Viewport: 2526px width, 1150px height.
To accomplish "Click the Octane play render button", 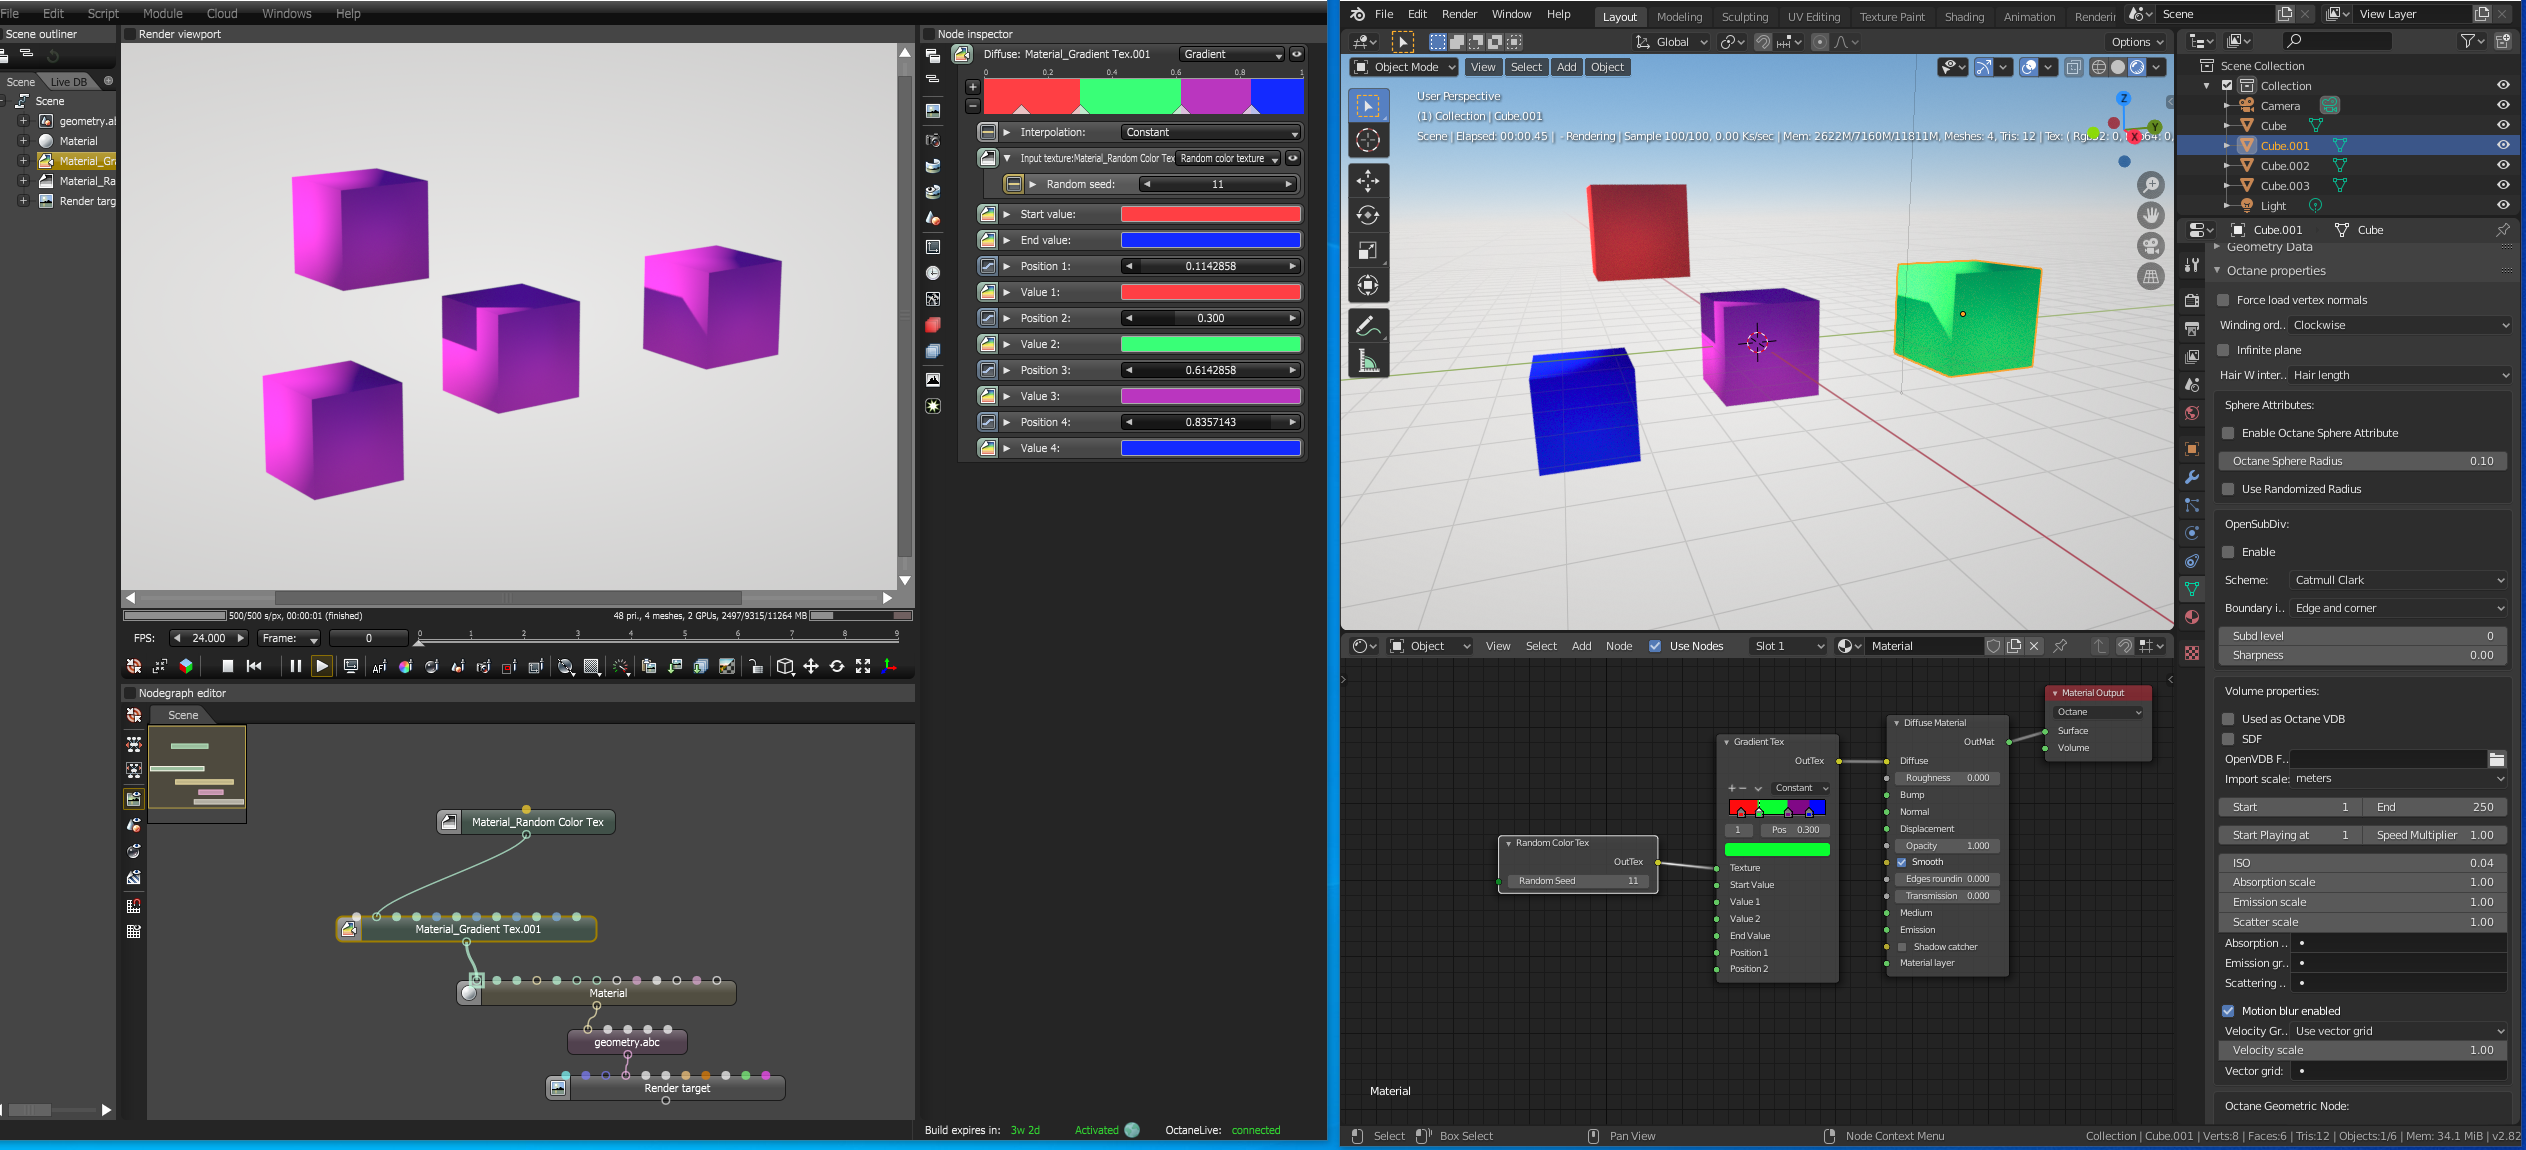I will pos(322,666).
